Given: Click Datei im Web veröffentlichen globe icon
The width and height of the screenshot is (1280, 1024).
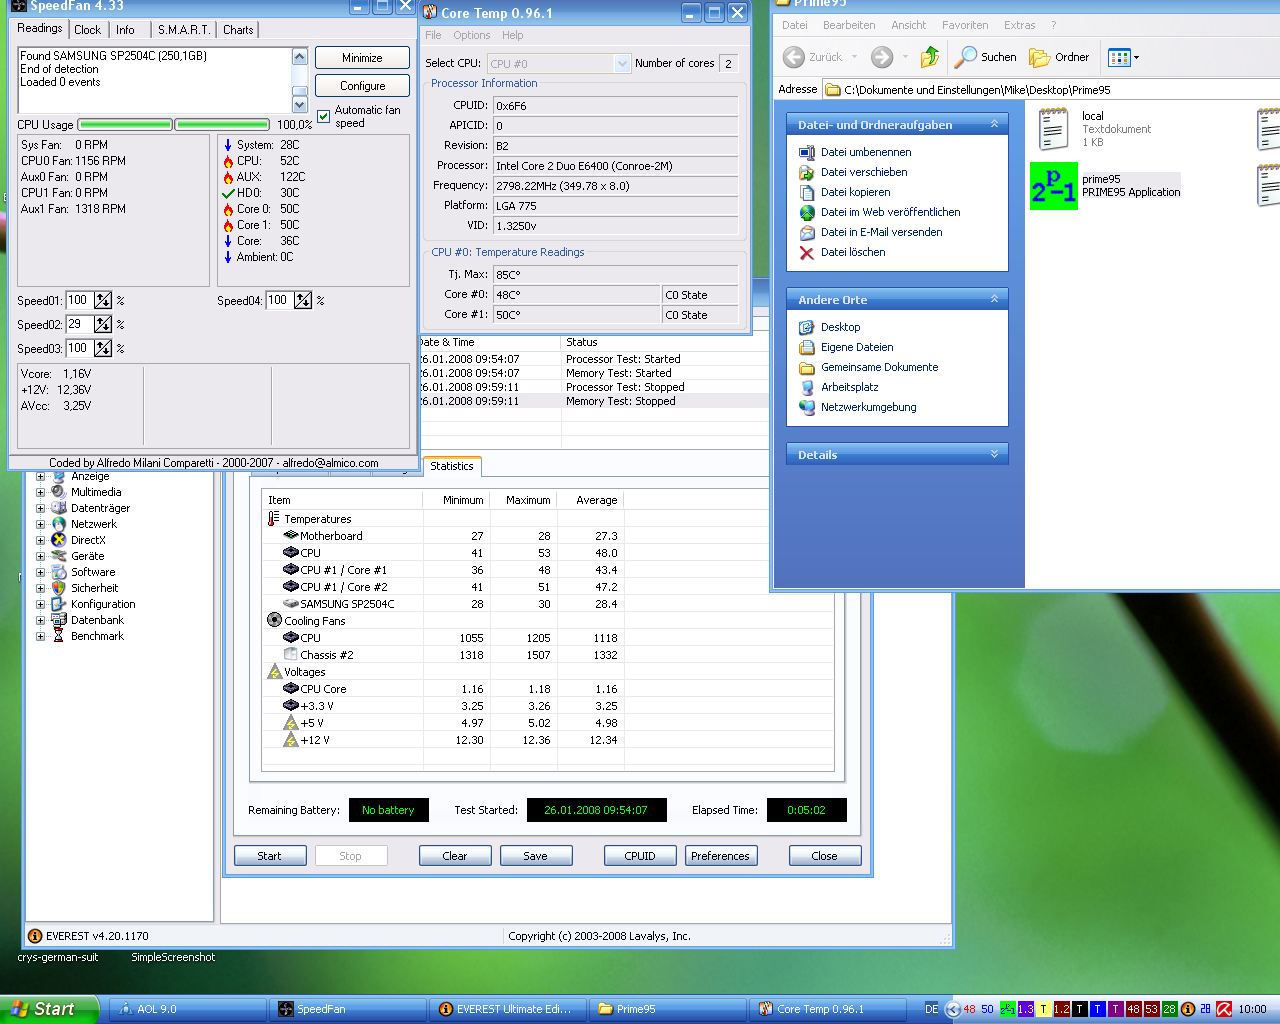Looking at the screenshot, I should point(807,212).
